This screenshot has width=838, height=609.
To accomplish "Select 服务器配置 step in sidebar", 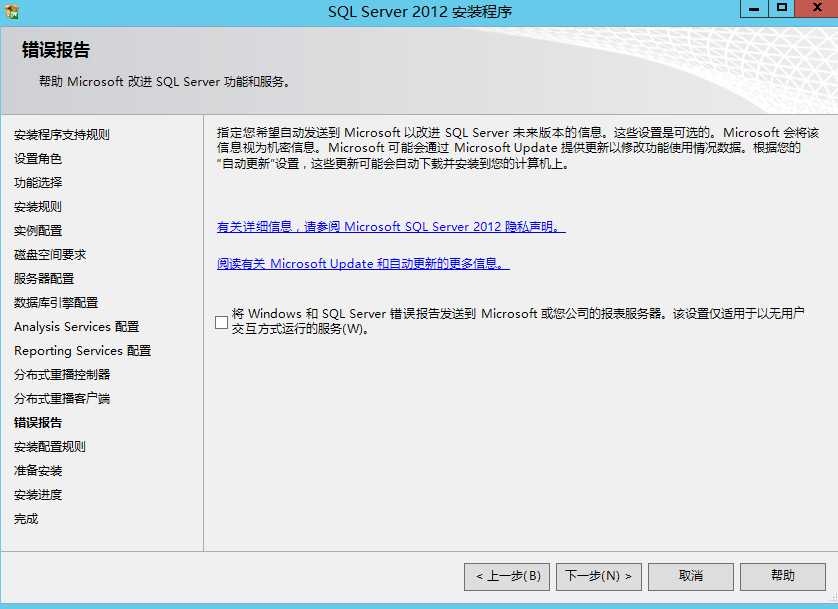I will pos(44,279).
